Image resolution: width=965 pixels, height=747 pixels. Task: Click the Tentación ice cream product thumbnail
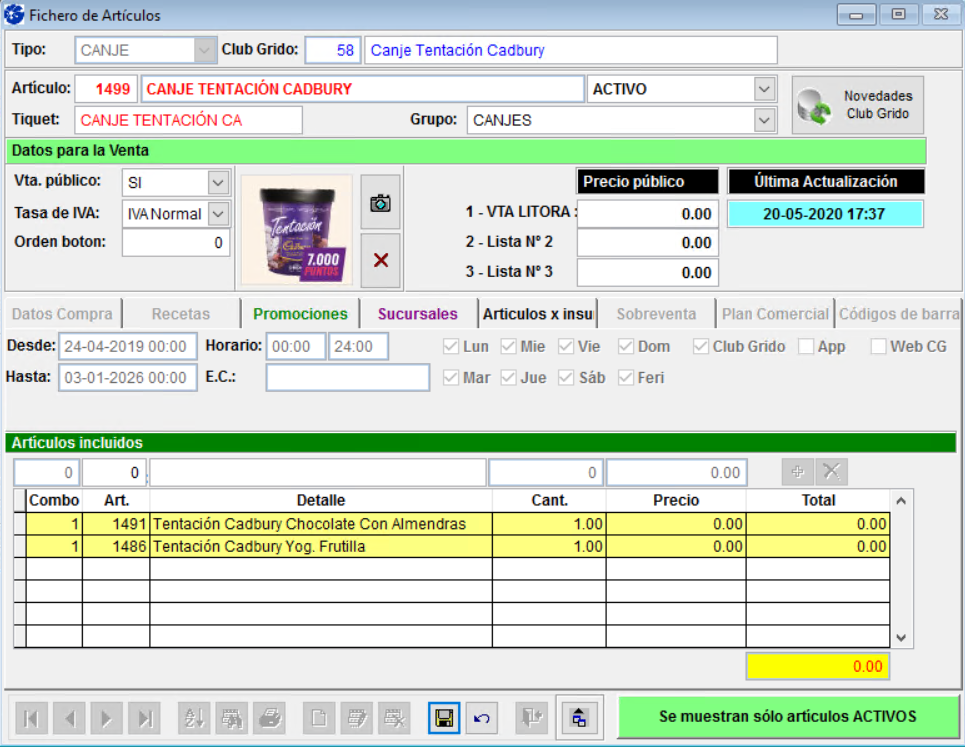tap(297, 230)
